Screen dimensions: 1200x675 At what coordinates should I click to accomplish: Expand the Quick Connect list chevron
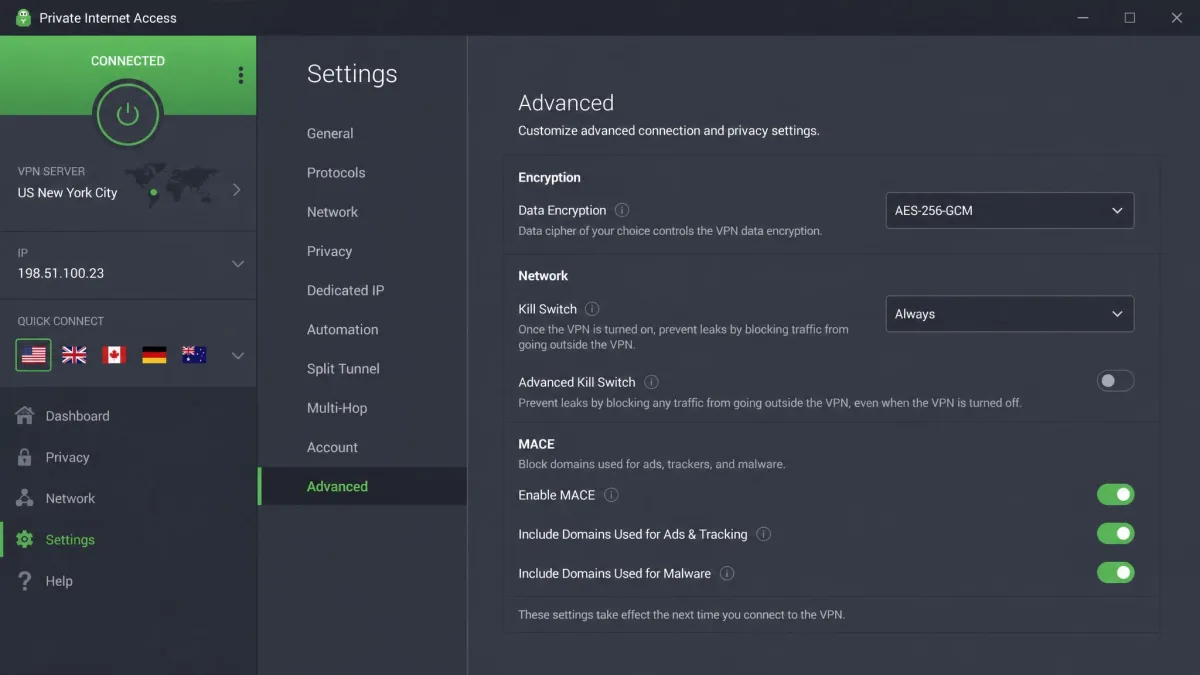[x=238, y=355]
